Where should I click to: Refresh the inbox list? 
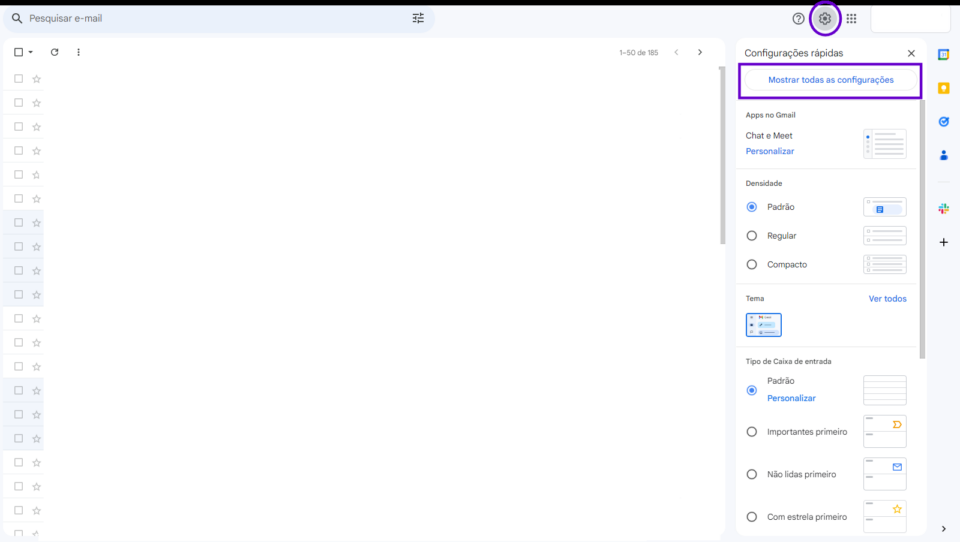(54, 52)
